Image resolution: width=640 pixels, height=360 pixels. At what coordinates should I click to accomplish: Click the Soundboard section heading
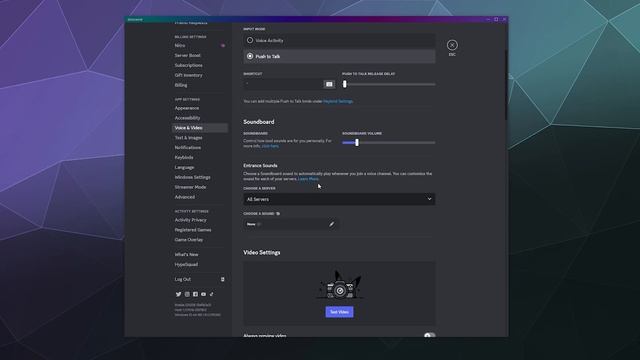click(x=259, y=122)
